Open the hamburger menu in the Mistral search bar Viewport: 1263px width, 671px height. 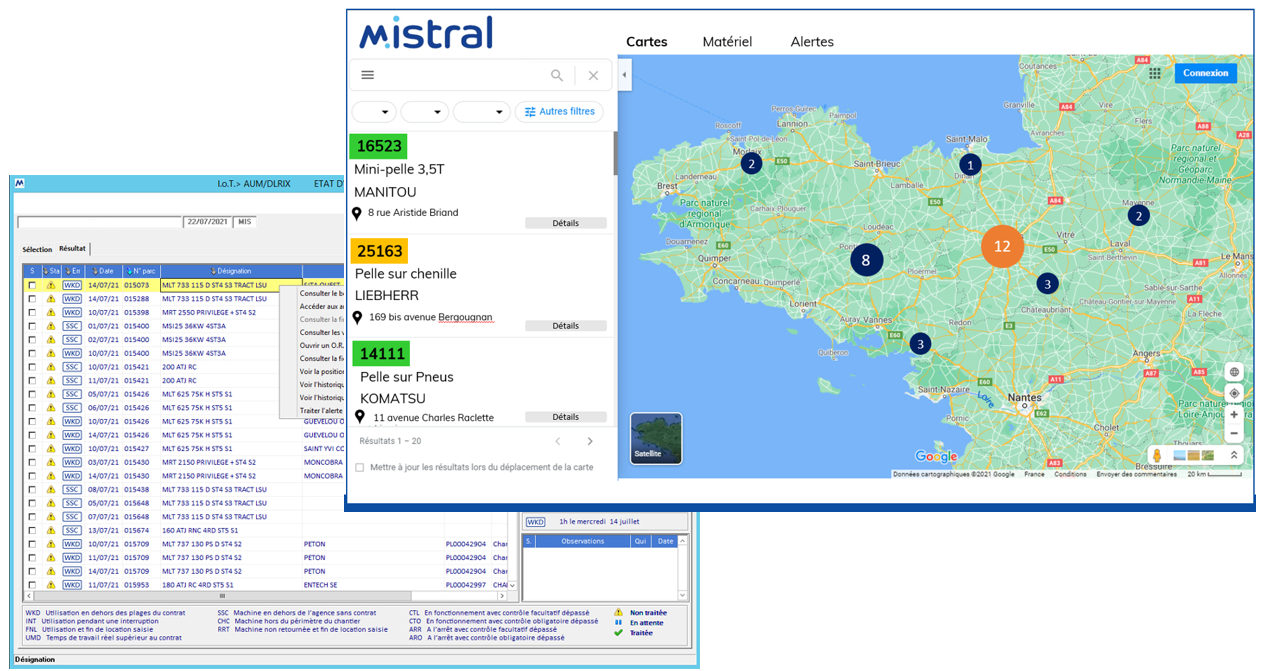click(x=367, y=75)
